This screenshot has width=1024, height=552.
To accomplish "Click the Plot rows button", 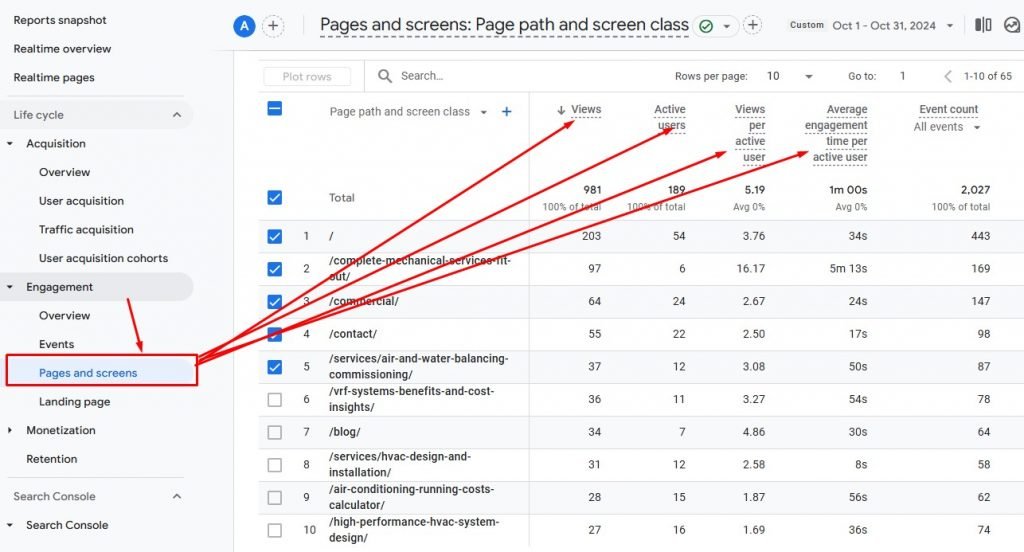I will (307, 76).
